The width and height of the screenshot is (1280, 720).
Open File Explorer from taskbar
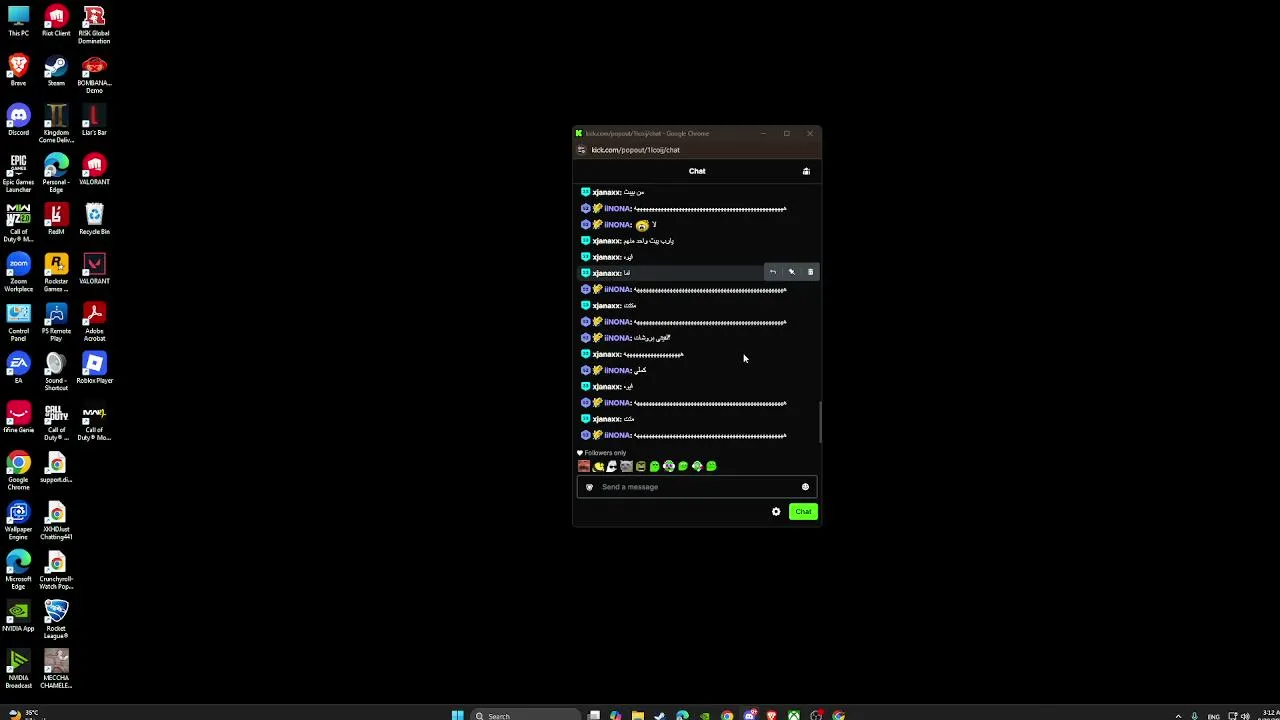click(x=637, y=715)
